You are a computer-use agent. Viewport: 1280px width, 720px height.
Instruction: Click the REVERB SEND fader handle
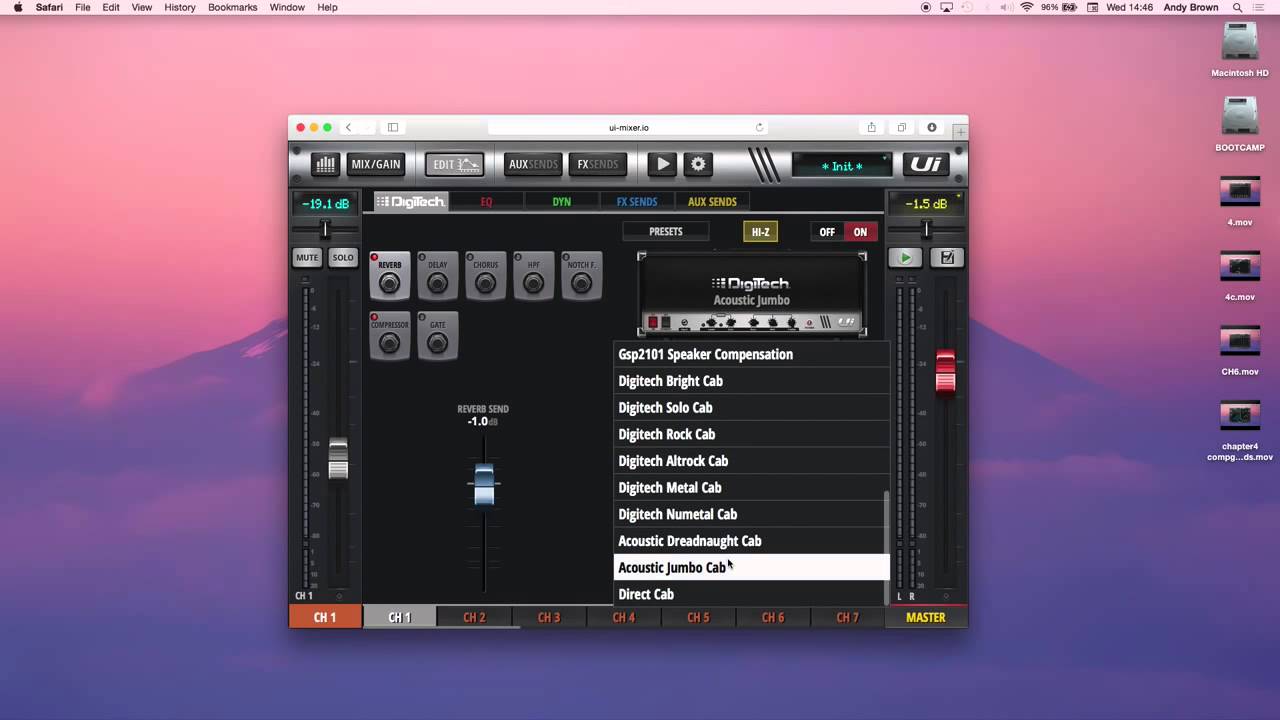tap(484, 484)
